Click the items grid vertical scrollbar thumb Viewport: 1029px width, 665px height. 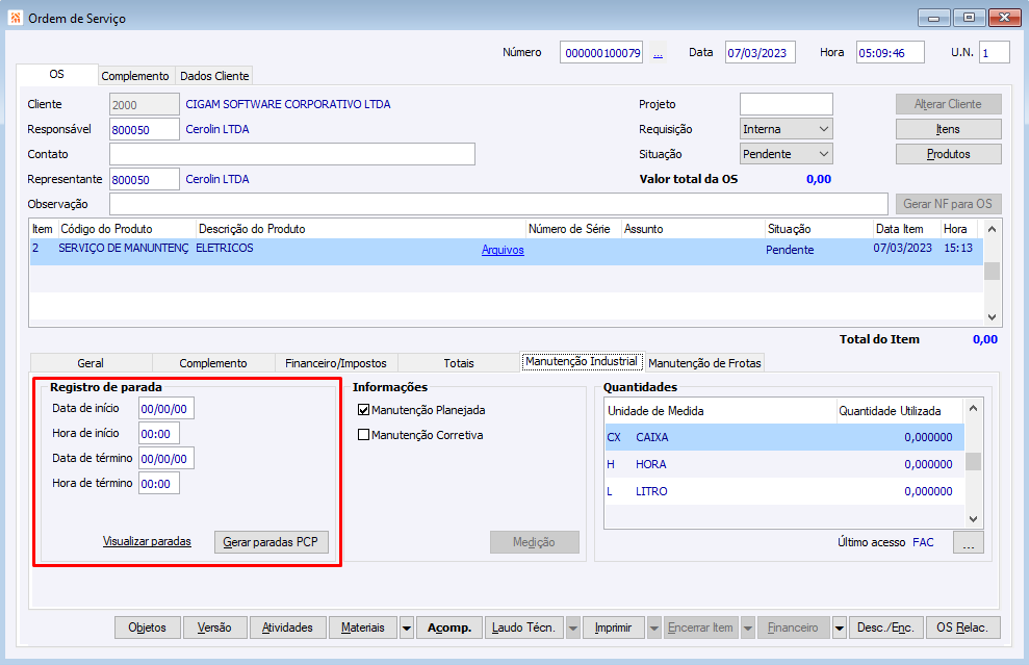pyautogui.click(x=992, y=270)
